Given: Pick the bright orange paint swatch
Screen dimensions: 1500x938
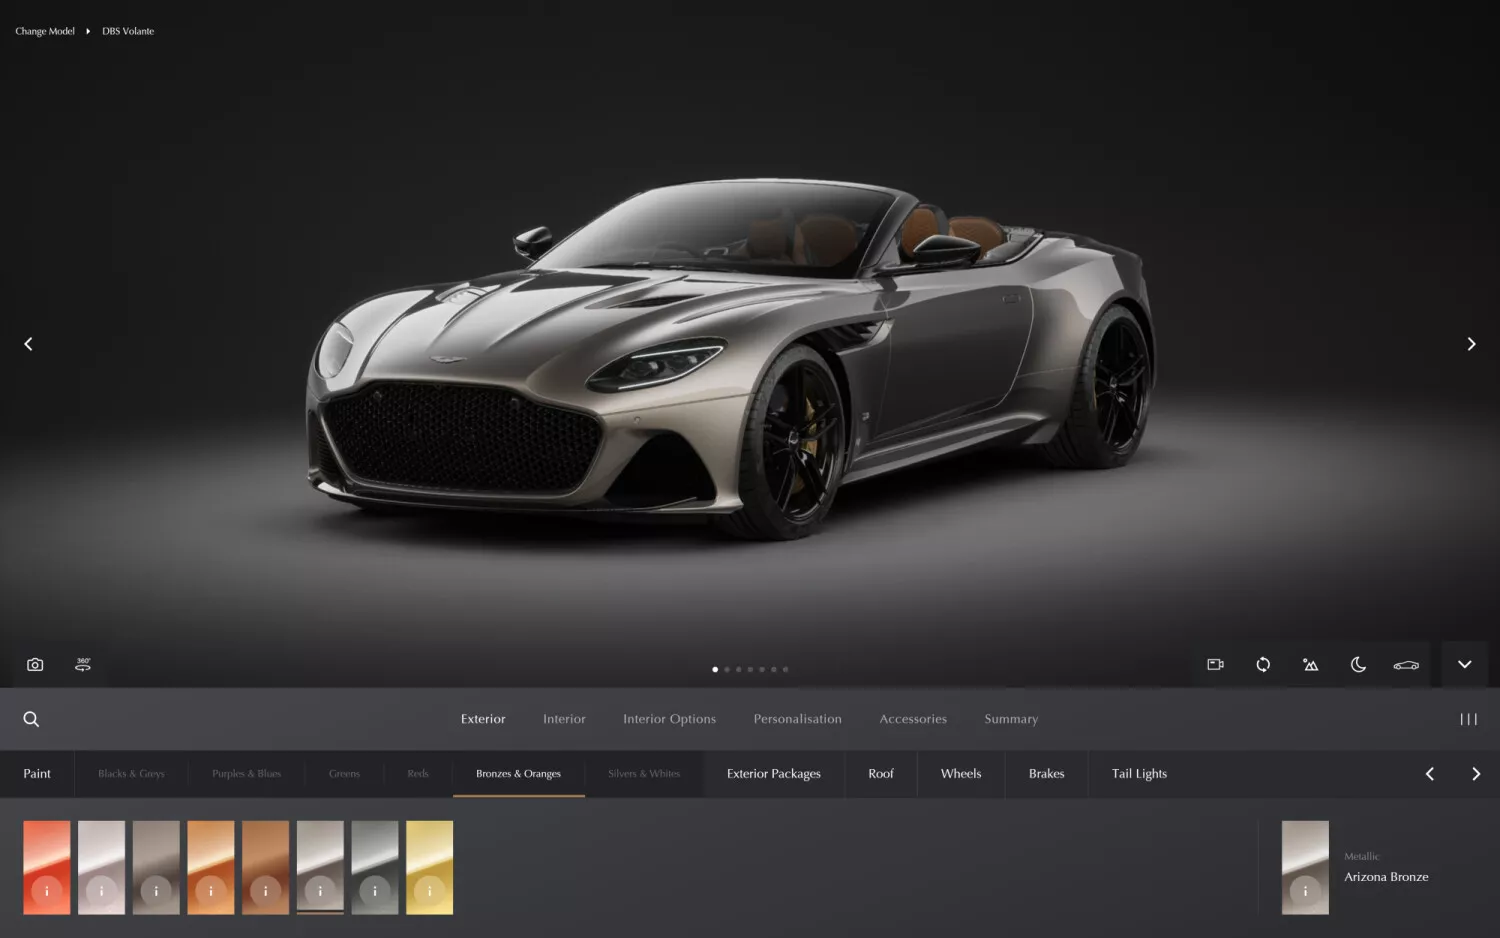Looking at the screenshot, I should click(210, 867).
